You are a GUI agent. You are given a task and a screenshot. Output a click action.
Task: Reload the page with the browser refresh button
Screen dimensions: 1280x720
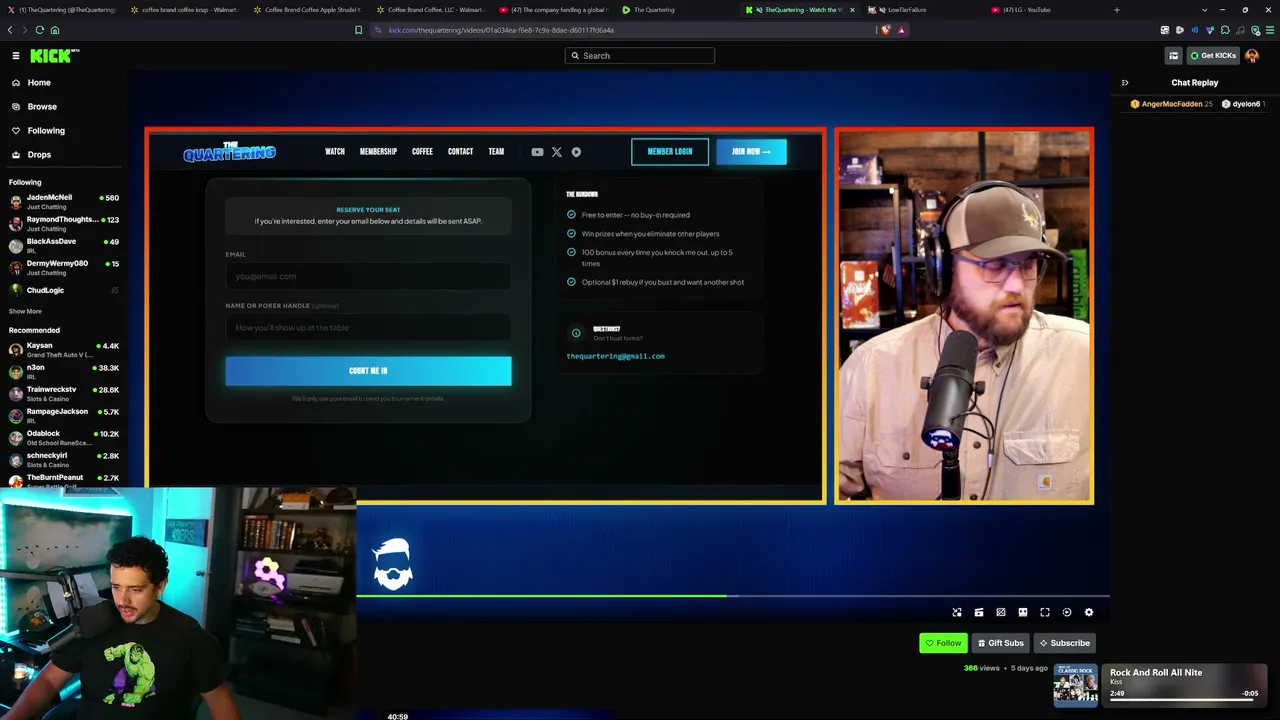pos(40,30)
